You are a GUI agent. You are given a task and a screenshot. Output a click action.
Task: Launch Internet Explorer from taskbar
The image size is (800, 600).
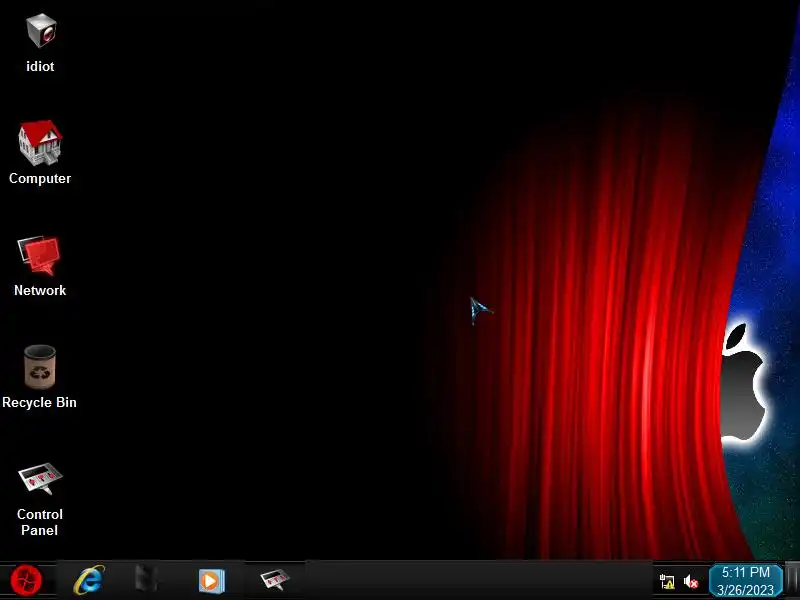pyautogui.click(x=89, y=580)
